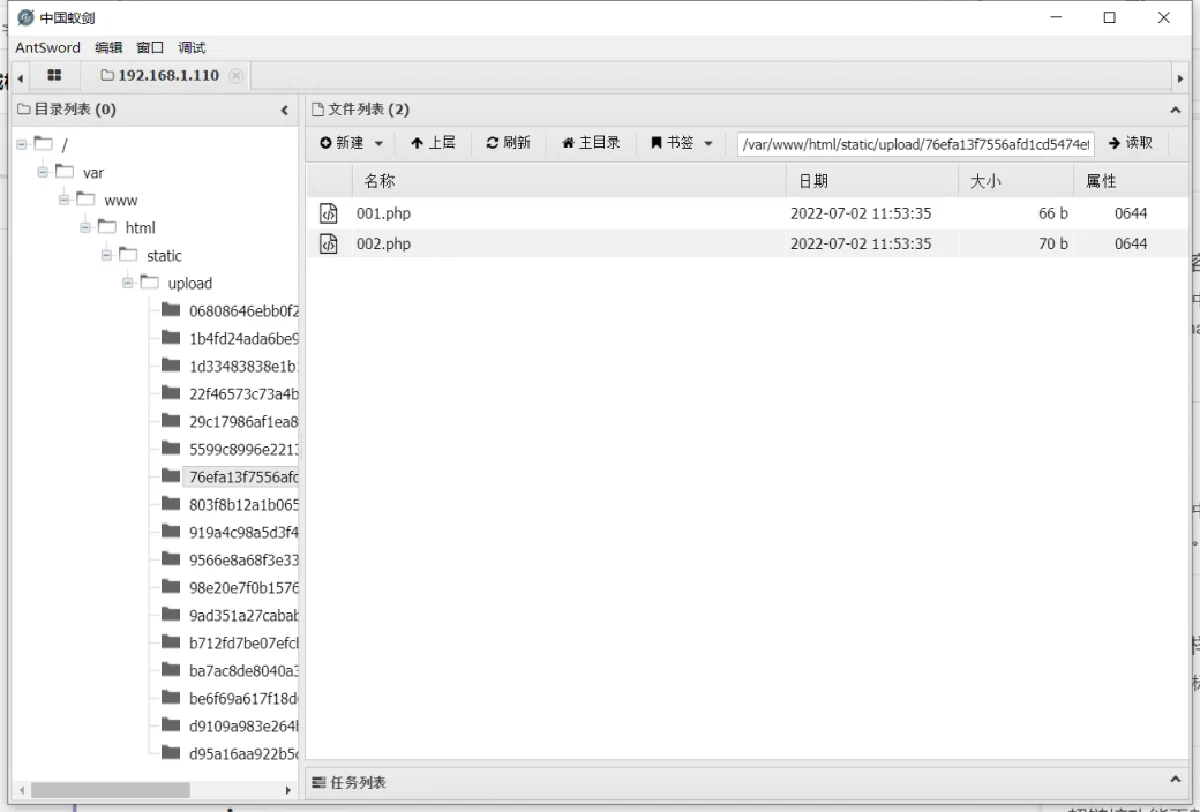
Task: Open the 调试 menu
Action: click(x=192, y=47)
